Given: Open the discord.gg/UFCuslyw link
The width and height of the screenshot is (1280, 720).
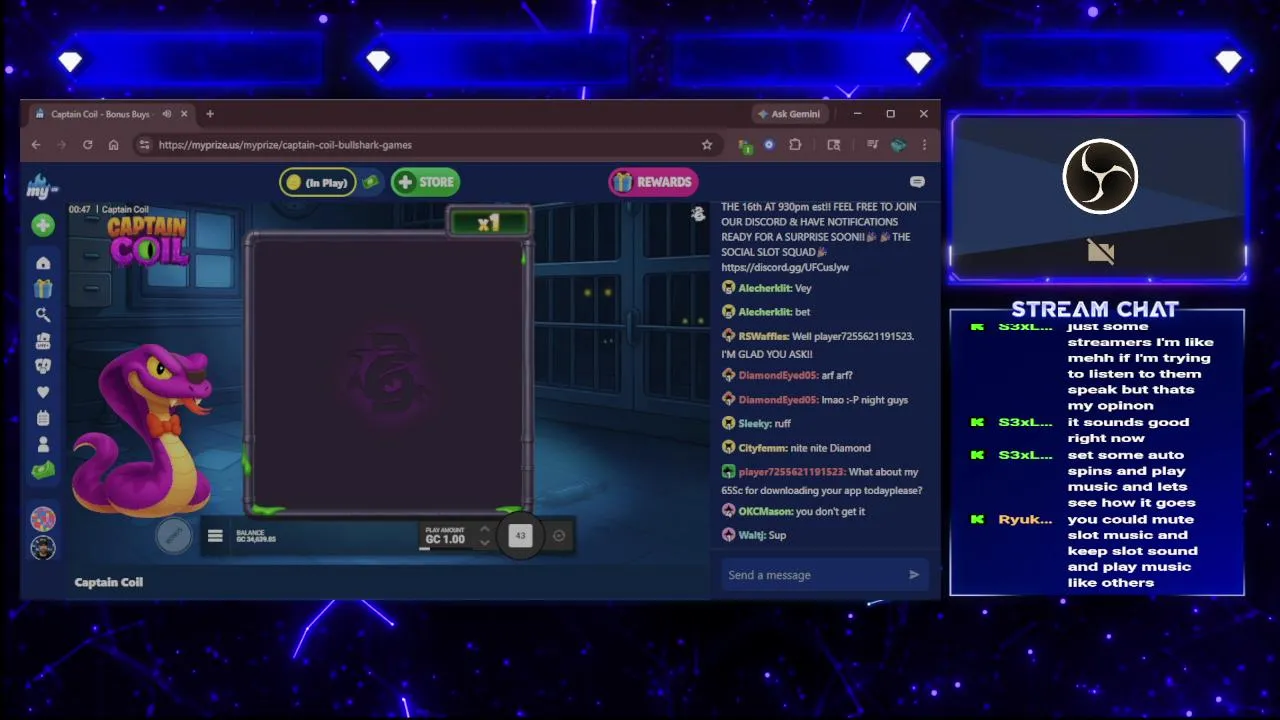Looking at the screenshot, I should click(x=785, y=268).
